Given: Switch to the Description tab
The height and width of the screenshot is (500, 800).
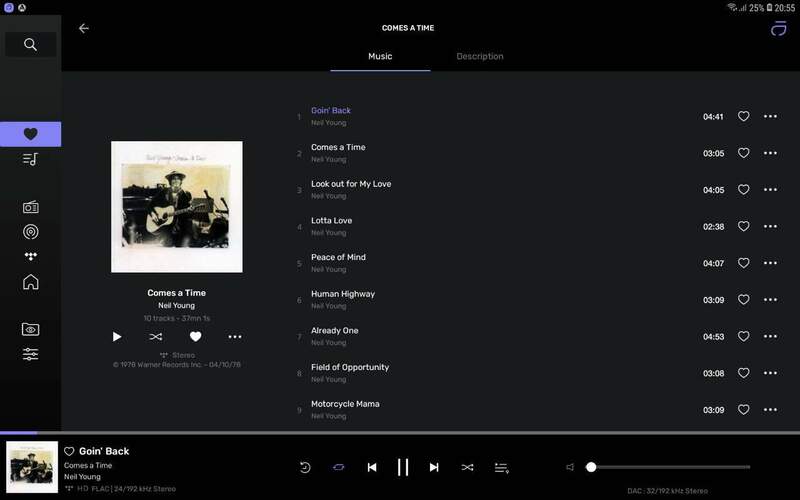Looking at the screenshot, I should point(480,57).
